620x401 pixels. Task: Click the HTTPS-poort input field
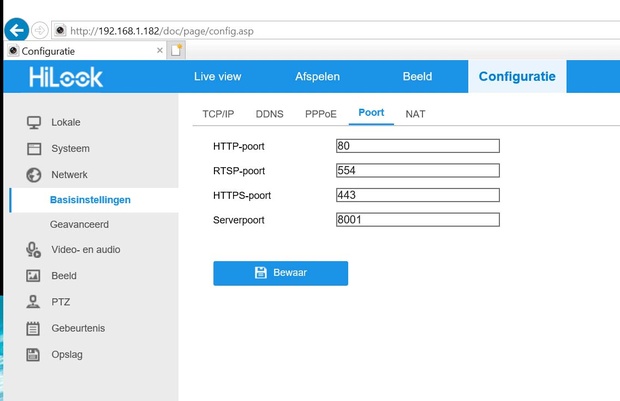(x=418, y=195)
